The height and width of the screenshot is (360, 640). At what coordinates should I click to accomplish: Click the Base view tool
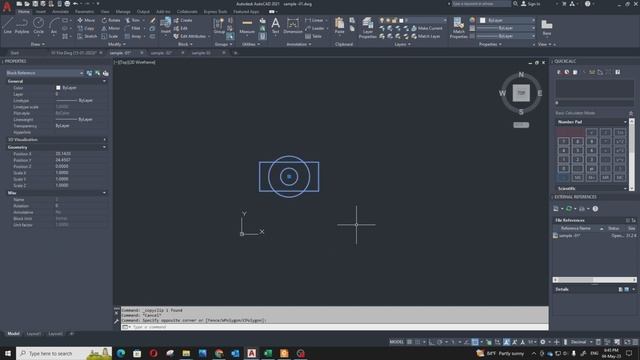[x=547, y=27]
